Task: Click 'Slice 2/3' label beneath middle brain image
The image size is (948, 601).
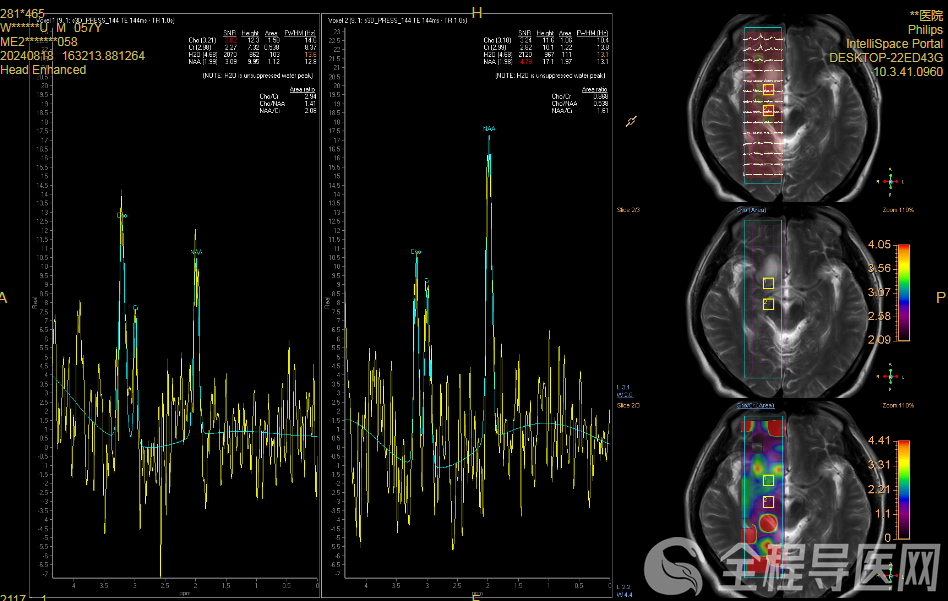Action: (628, 405)
